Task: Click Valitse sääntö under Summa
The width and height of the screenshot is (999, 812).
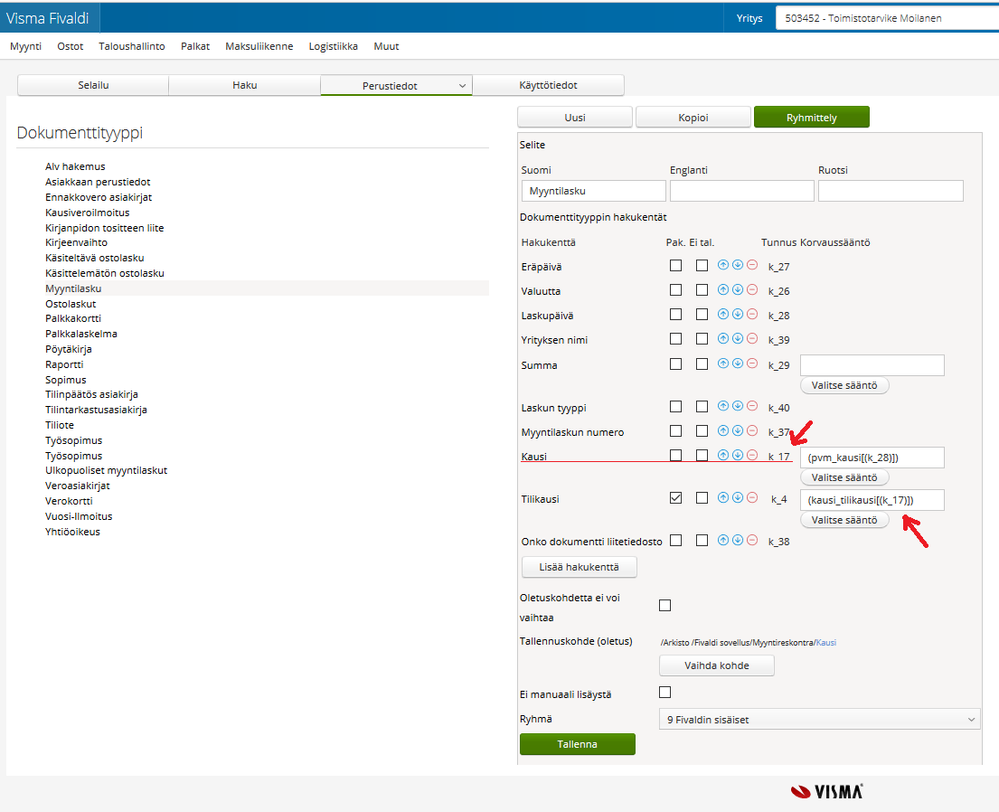Action: (x=844, y=386)
